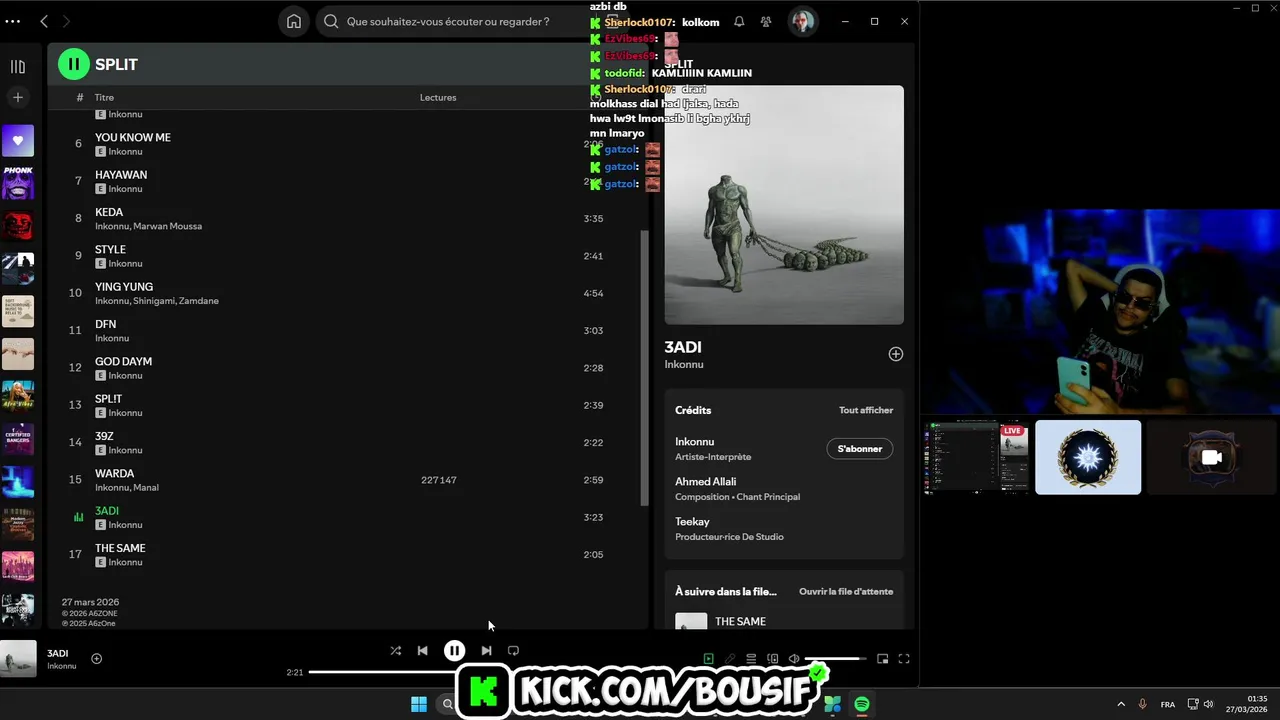This screenshot has height=720, width=1280.
Task: Click the S'abonner button for Inkonnu
Action: point(860,449)
